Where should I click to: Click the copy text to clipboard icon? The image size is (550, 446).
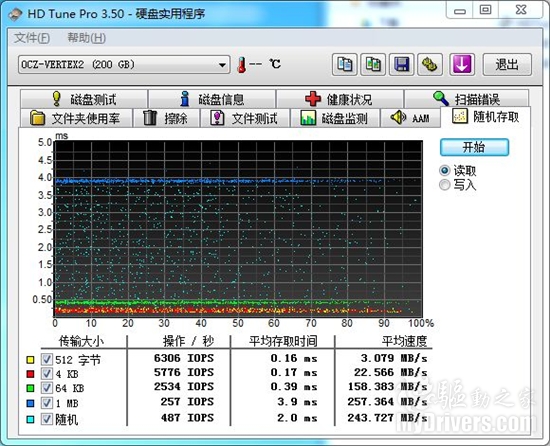pos(345,65)
